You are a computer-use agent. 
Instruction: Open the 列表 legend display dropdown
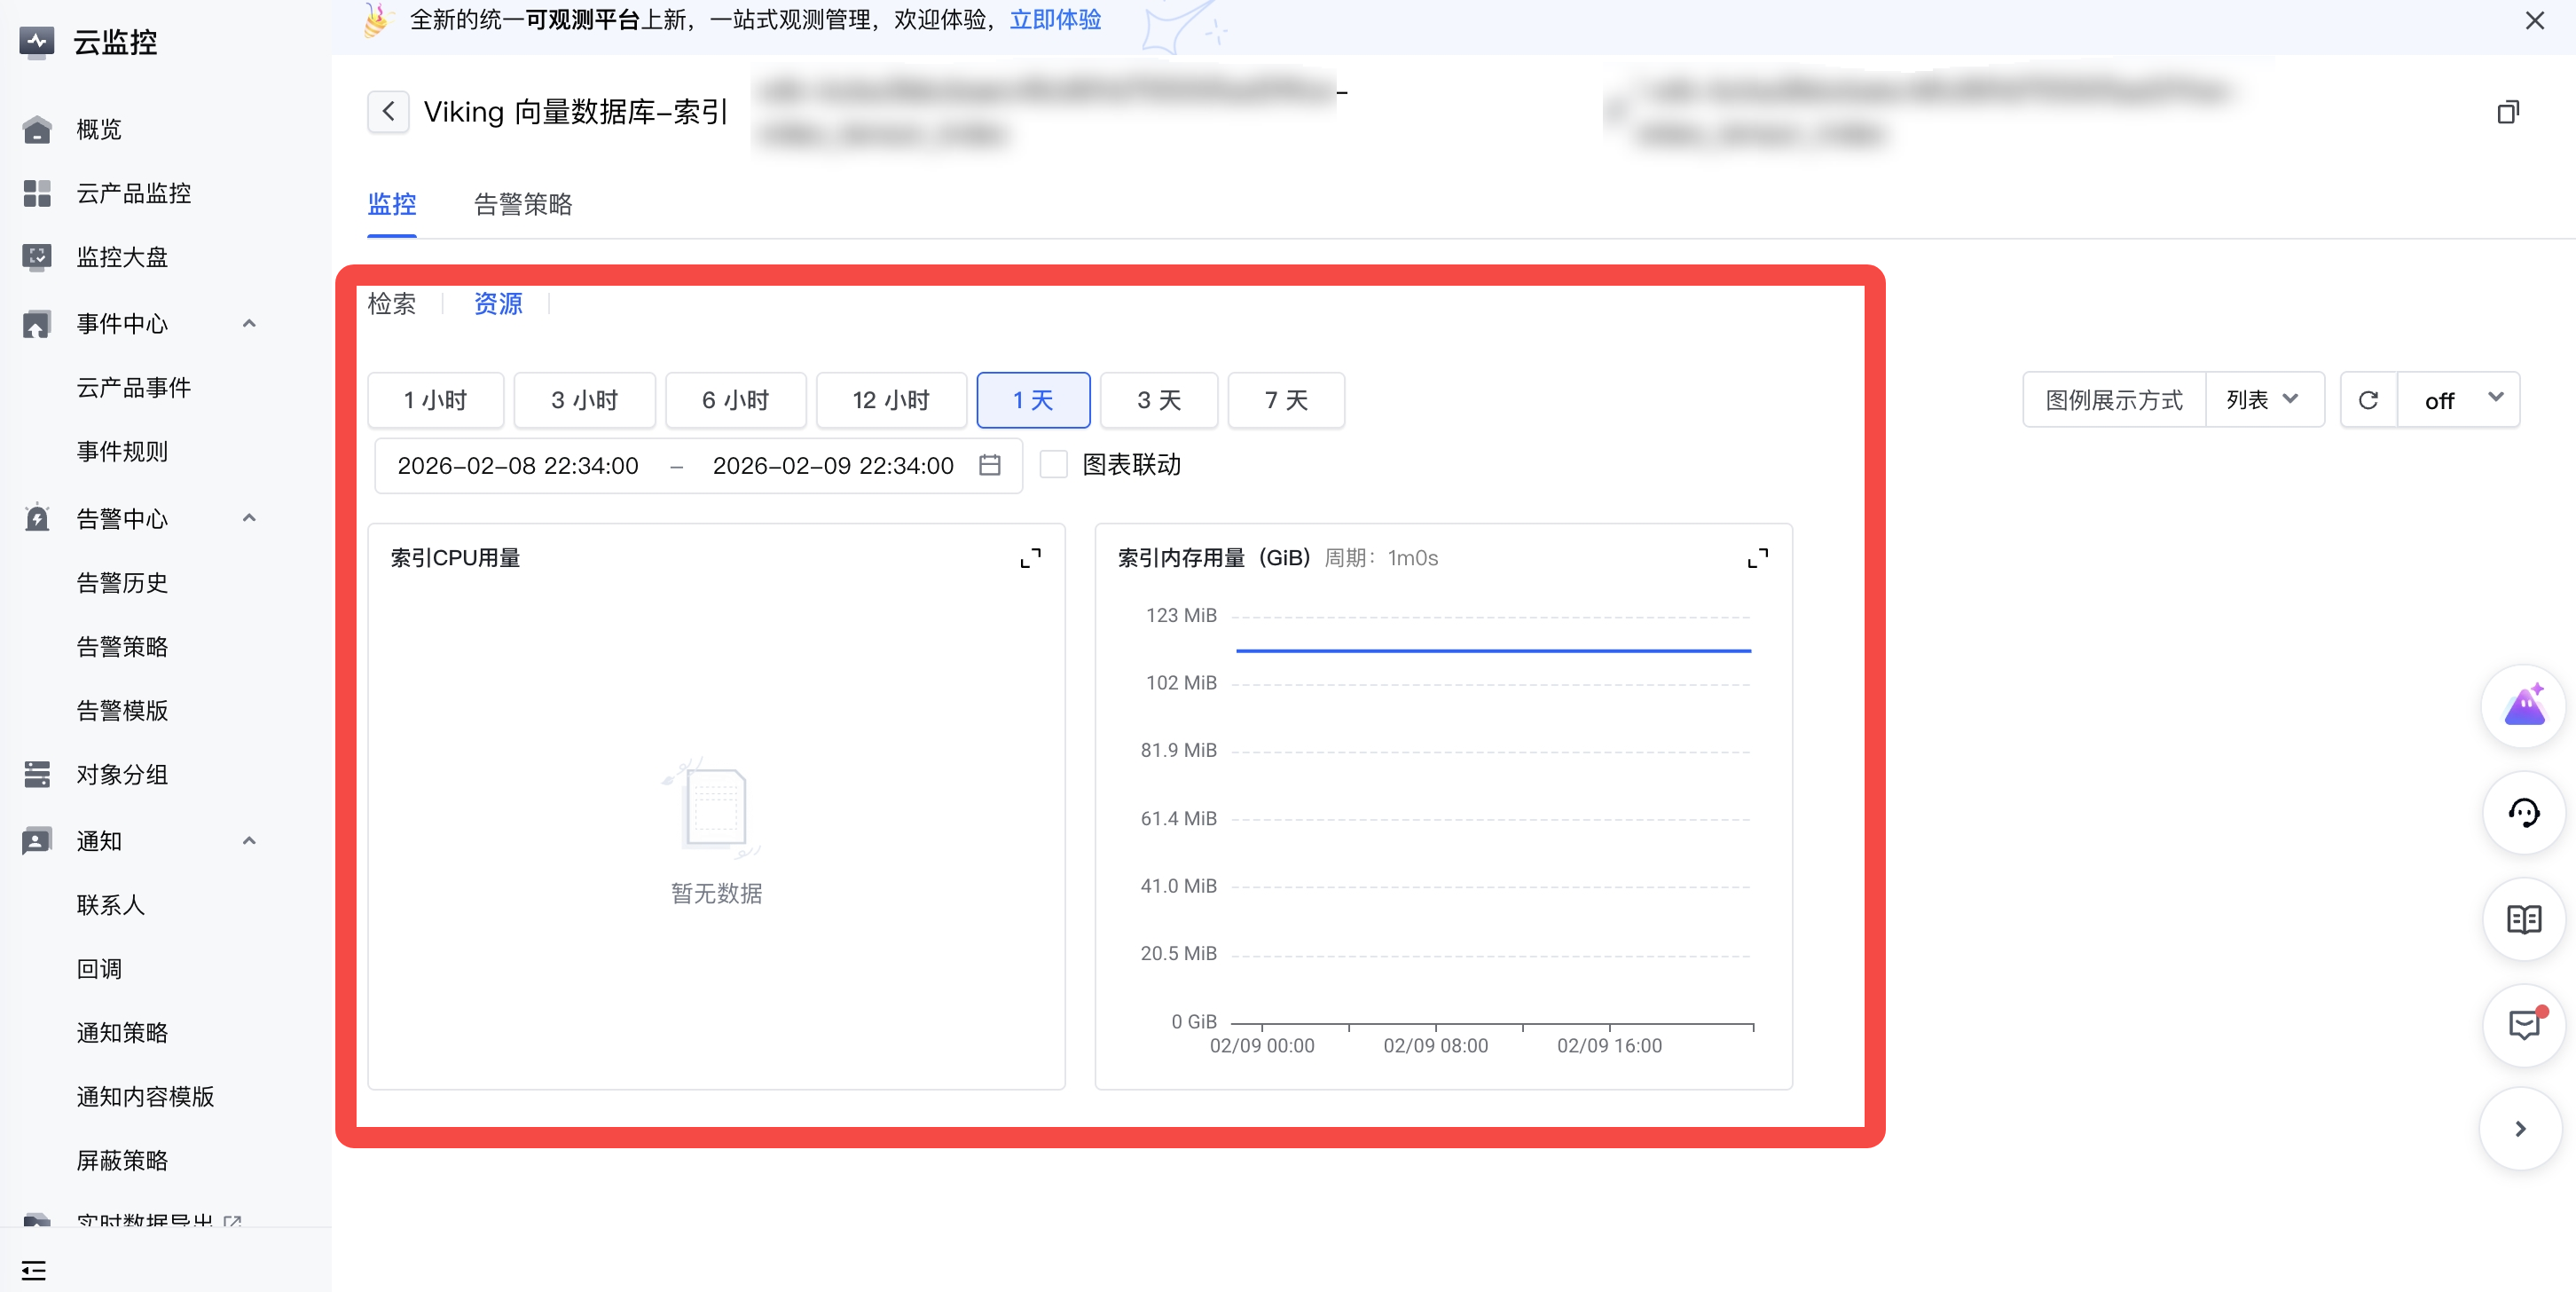pos(2263,400)
